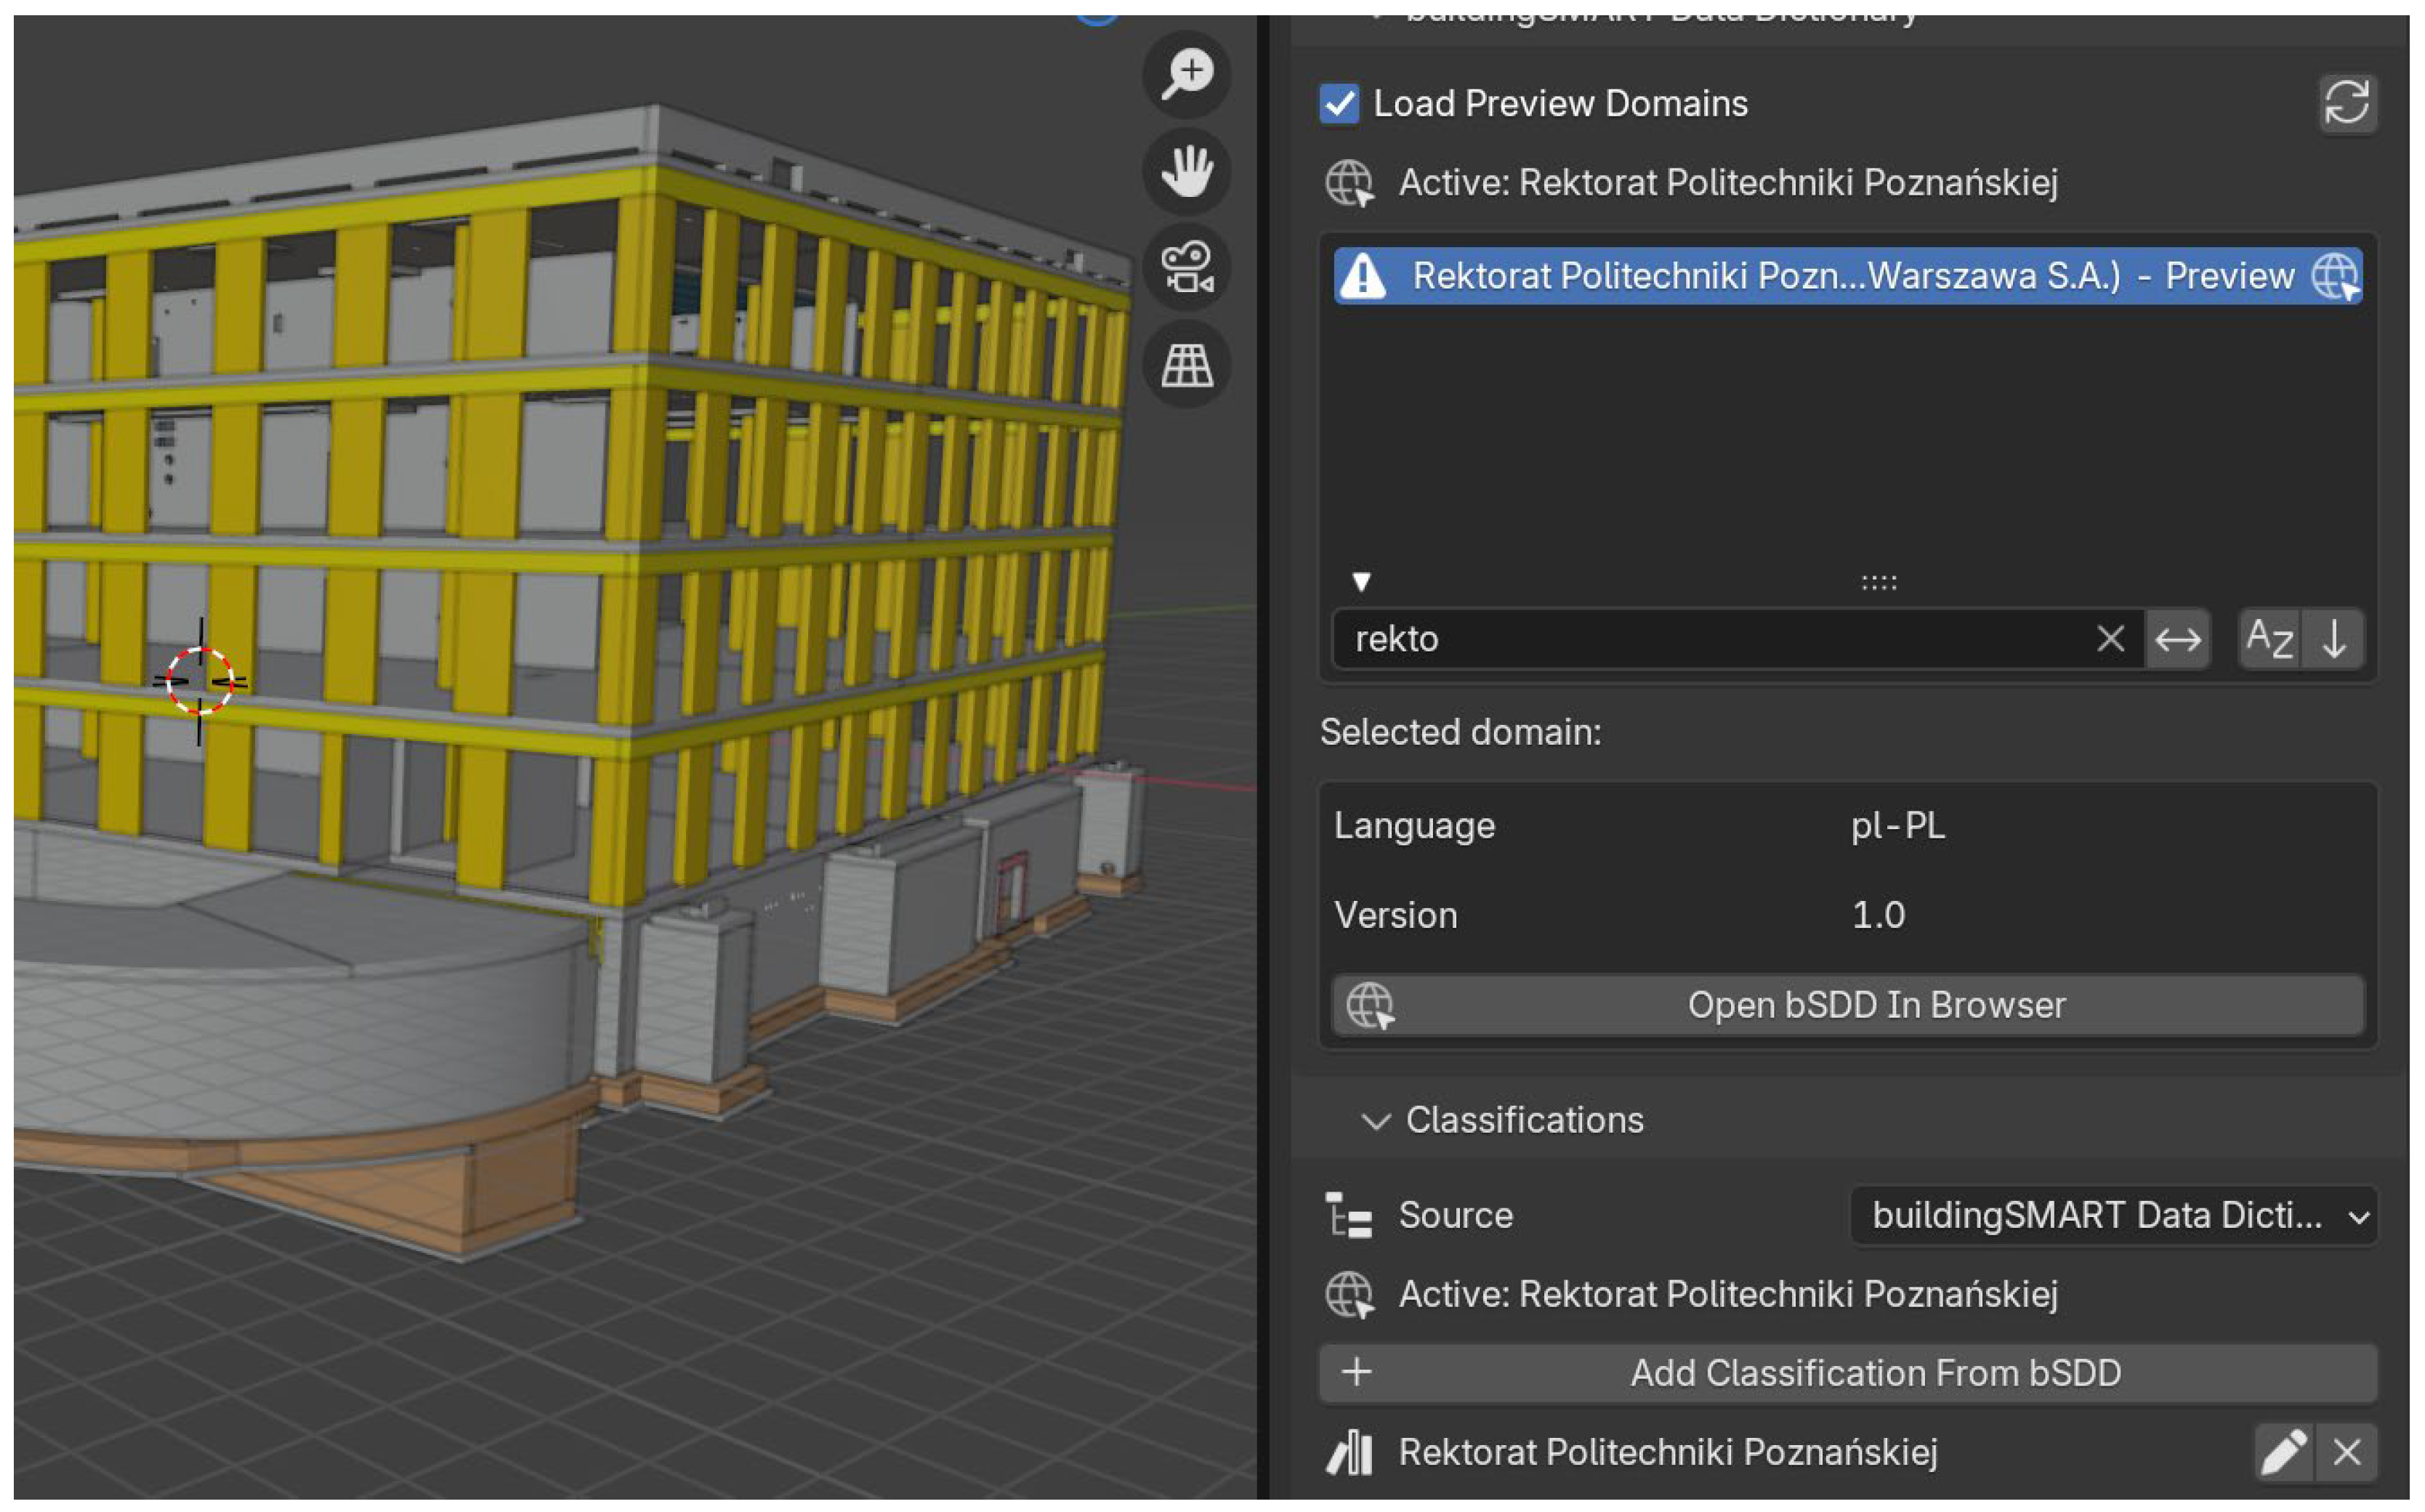
Task: Uncheck Load Preview Domains
Action: point(1339,104)
